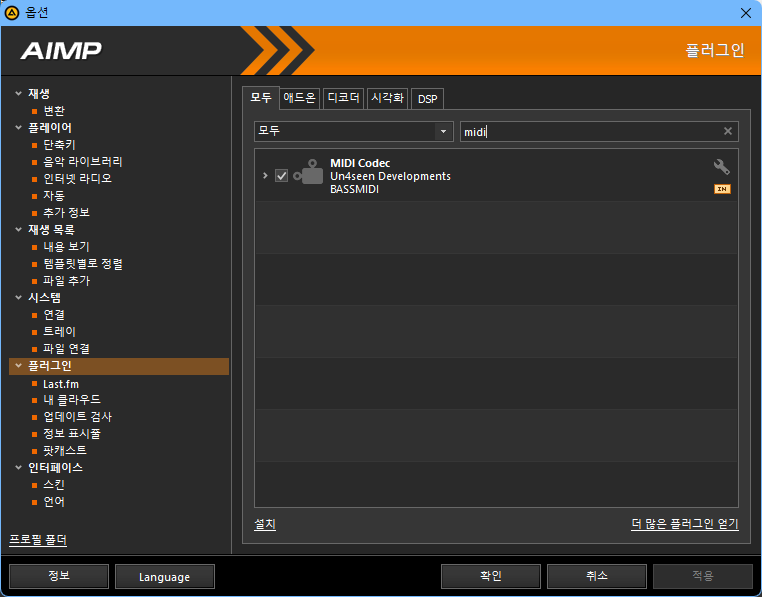Open the 프로필 폴더 link
This screenshot has width=762, height=597.
coord(38,540)
